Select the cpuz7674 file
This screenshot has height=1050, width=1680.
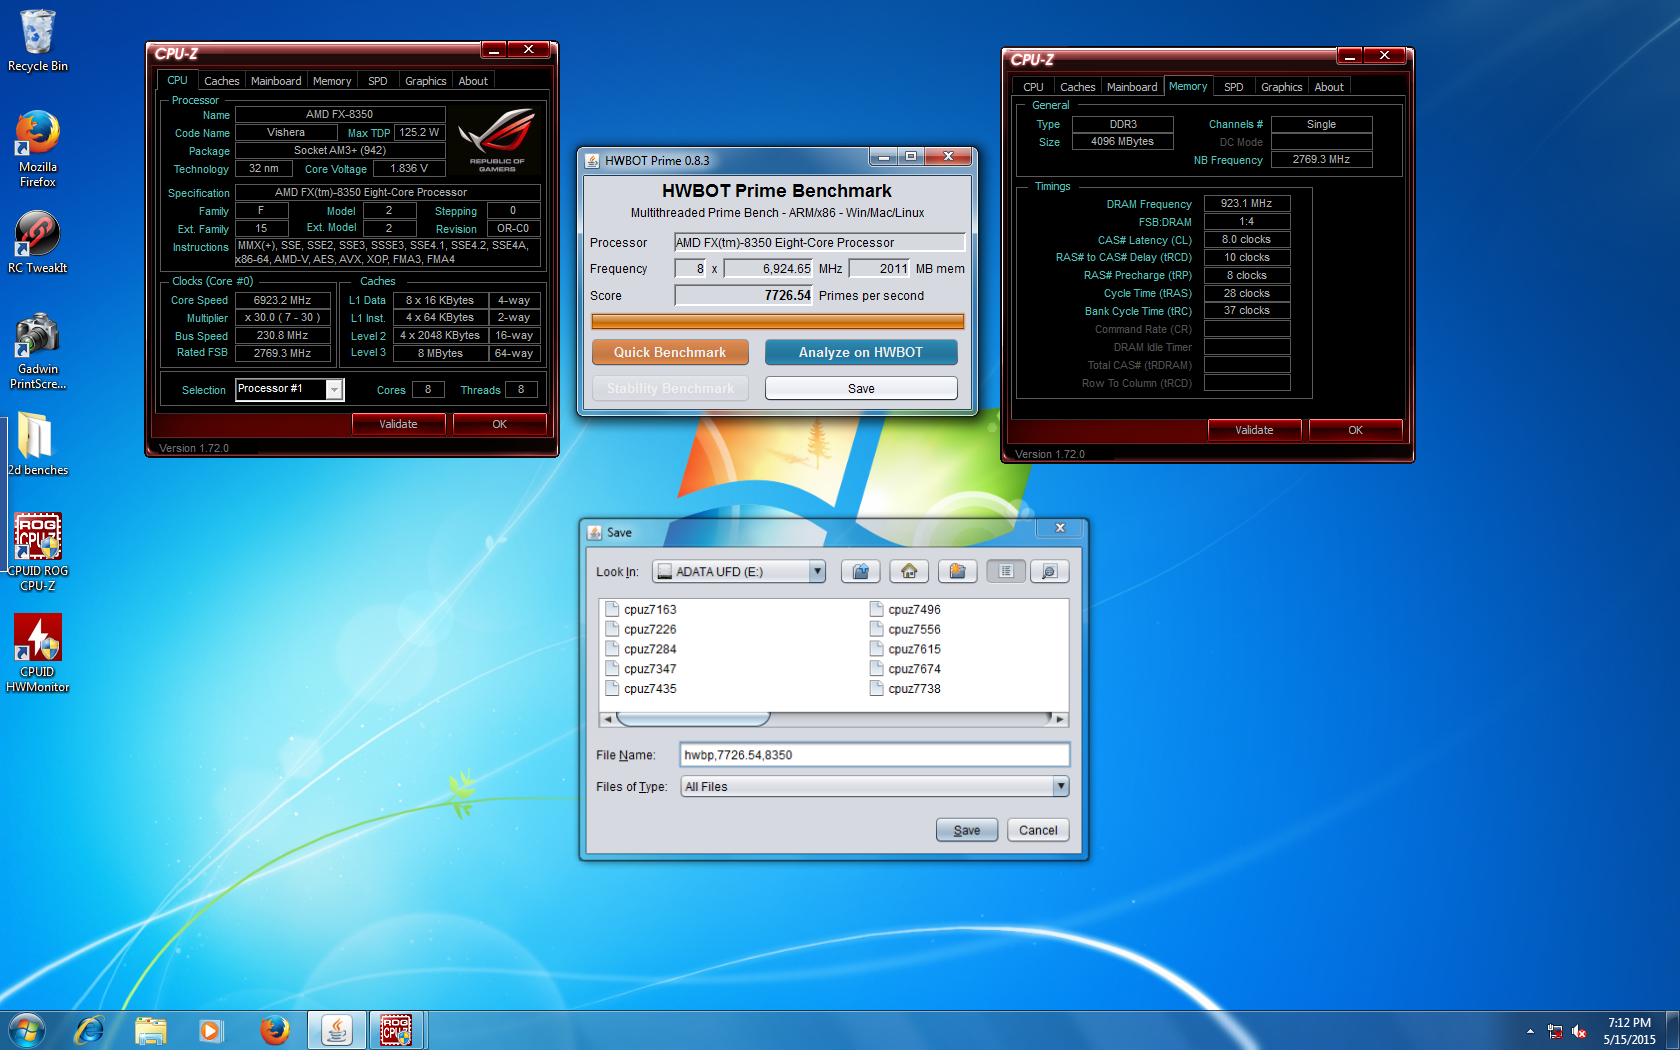pos(905,669)
